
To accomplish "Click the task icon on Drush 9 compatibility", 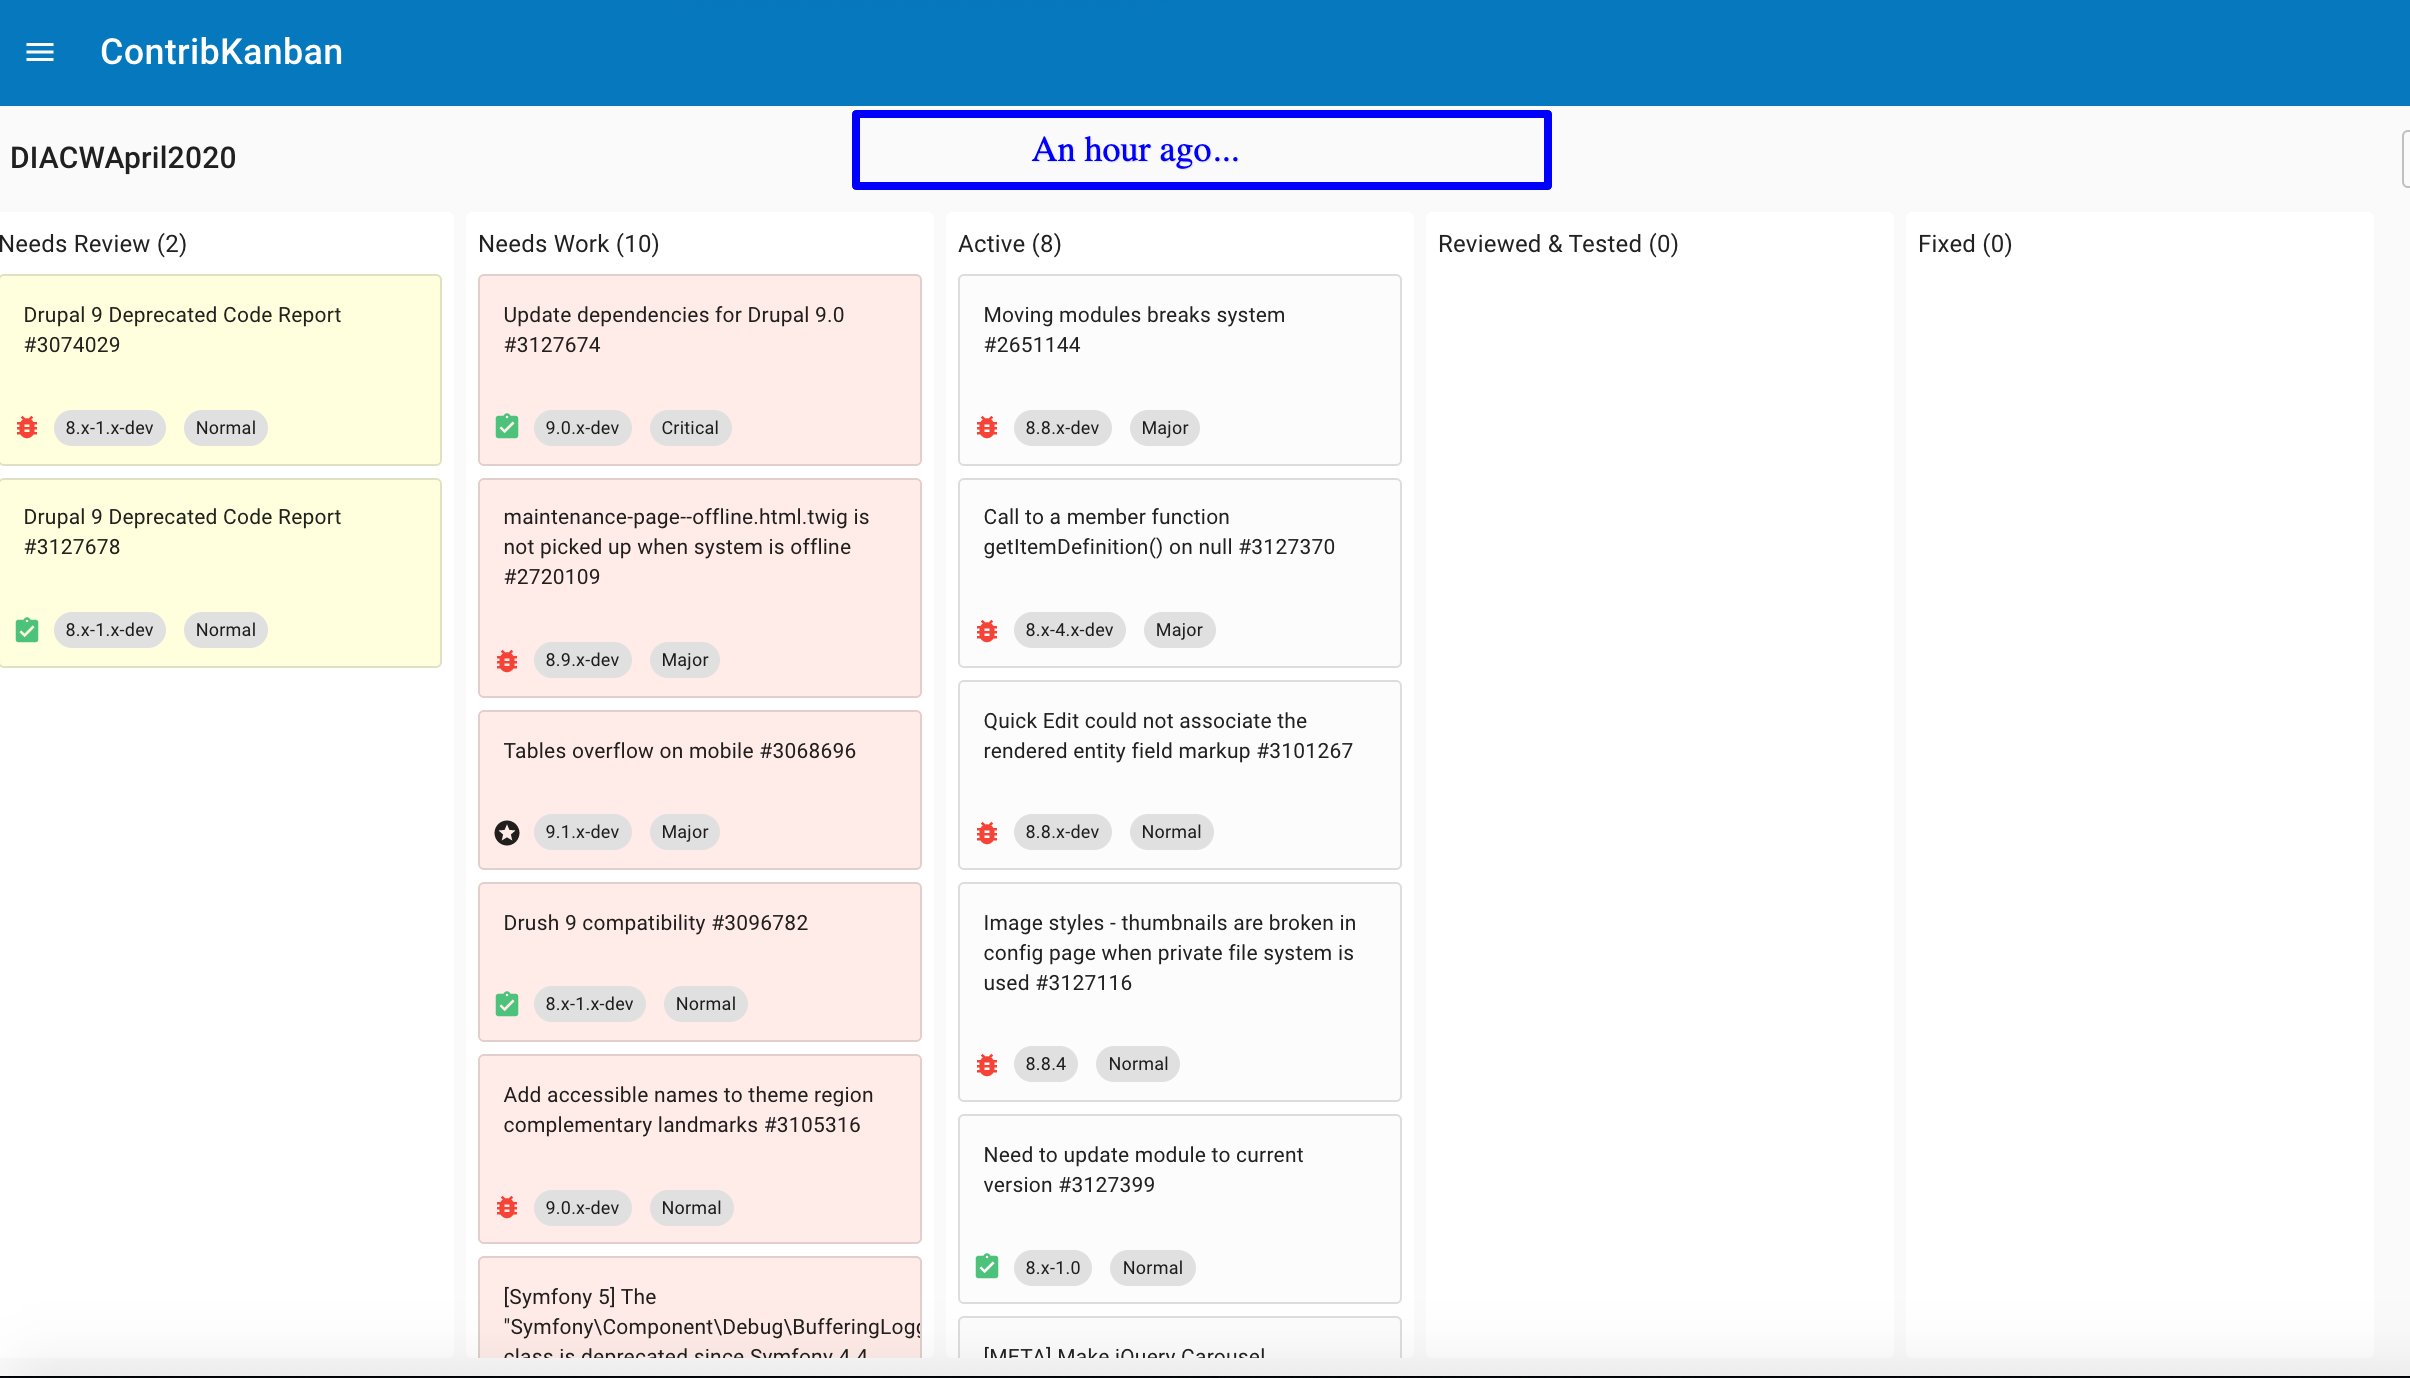I will point(507,1004).
